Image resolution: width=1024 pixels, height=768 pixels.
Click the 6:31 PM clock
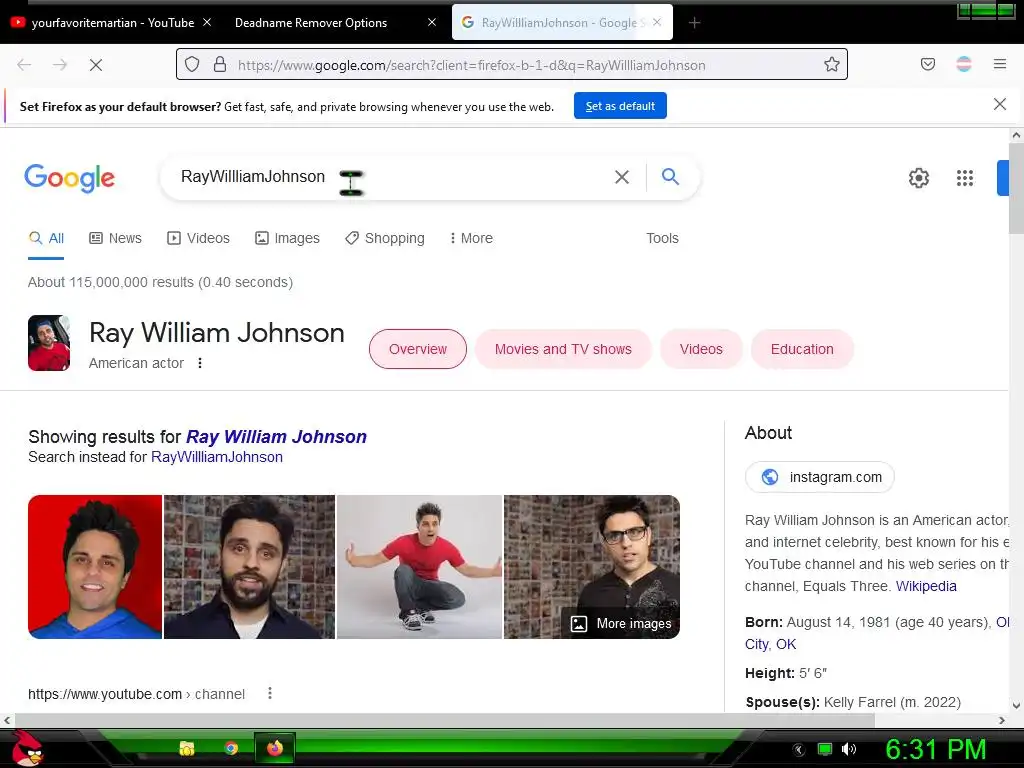tap(936, 749)
